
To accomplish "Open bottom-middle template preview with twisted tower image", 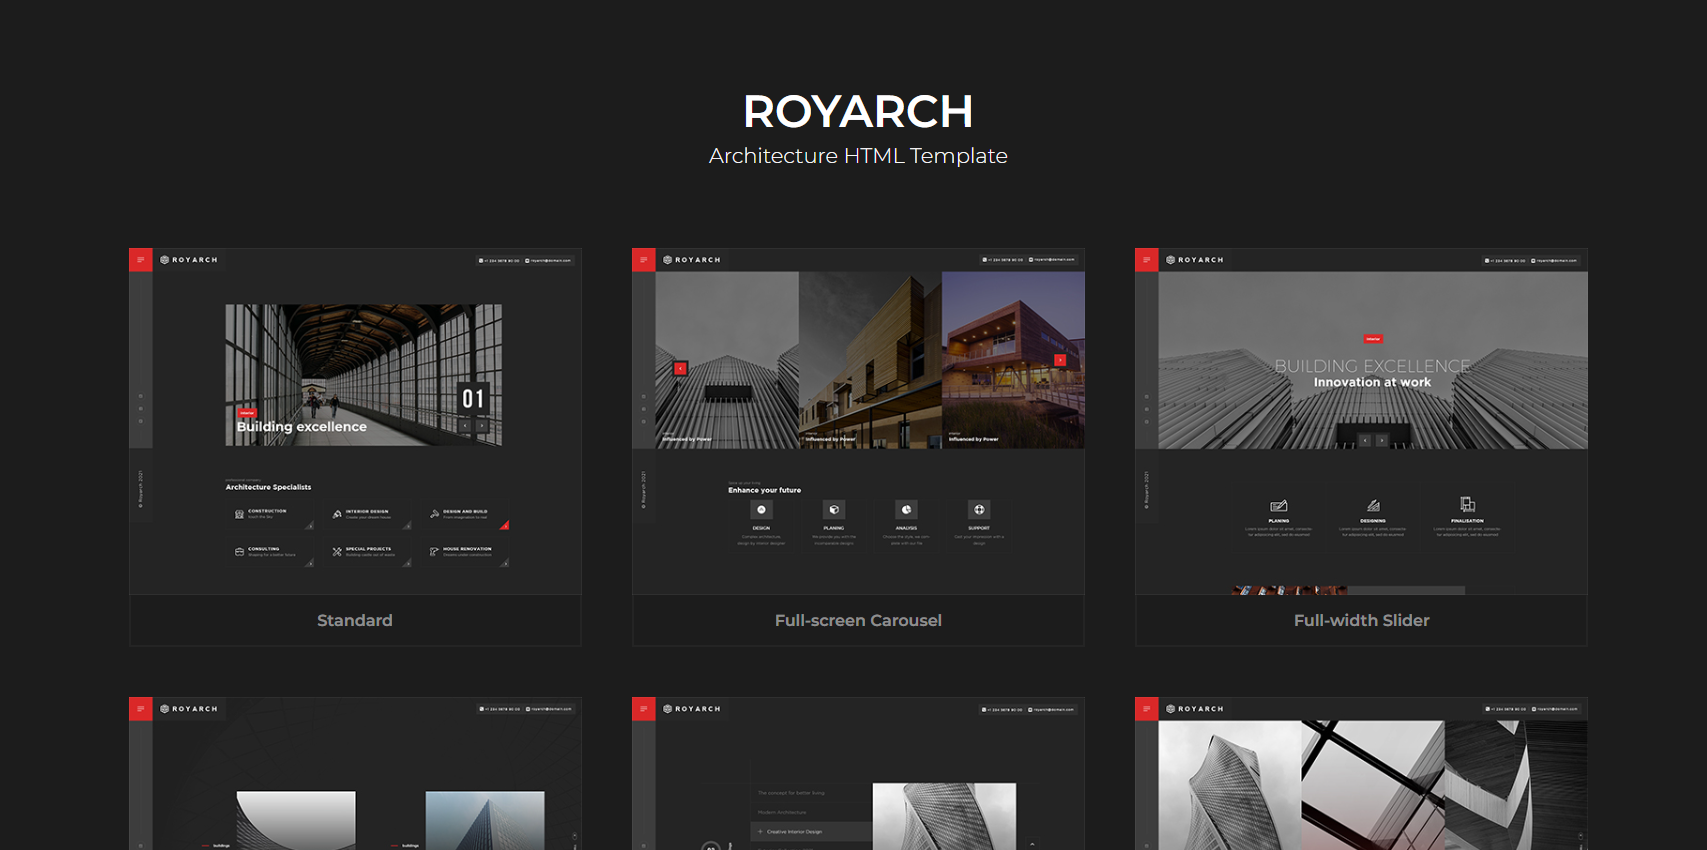I will pyautogui.click(x=858, y=774).
